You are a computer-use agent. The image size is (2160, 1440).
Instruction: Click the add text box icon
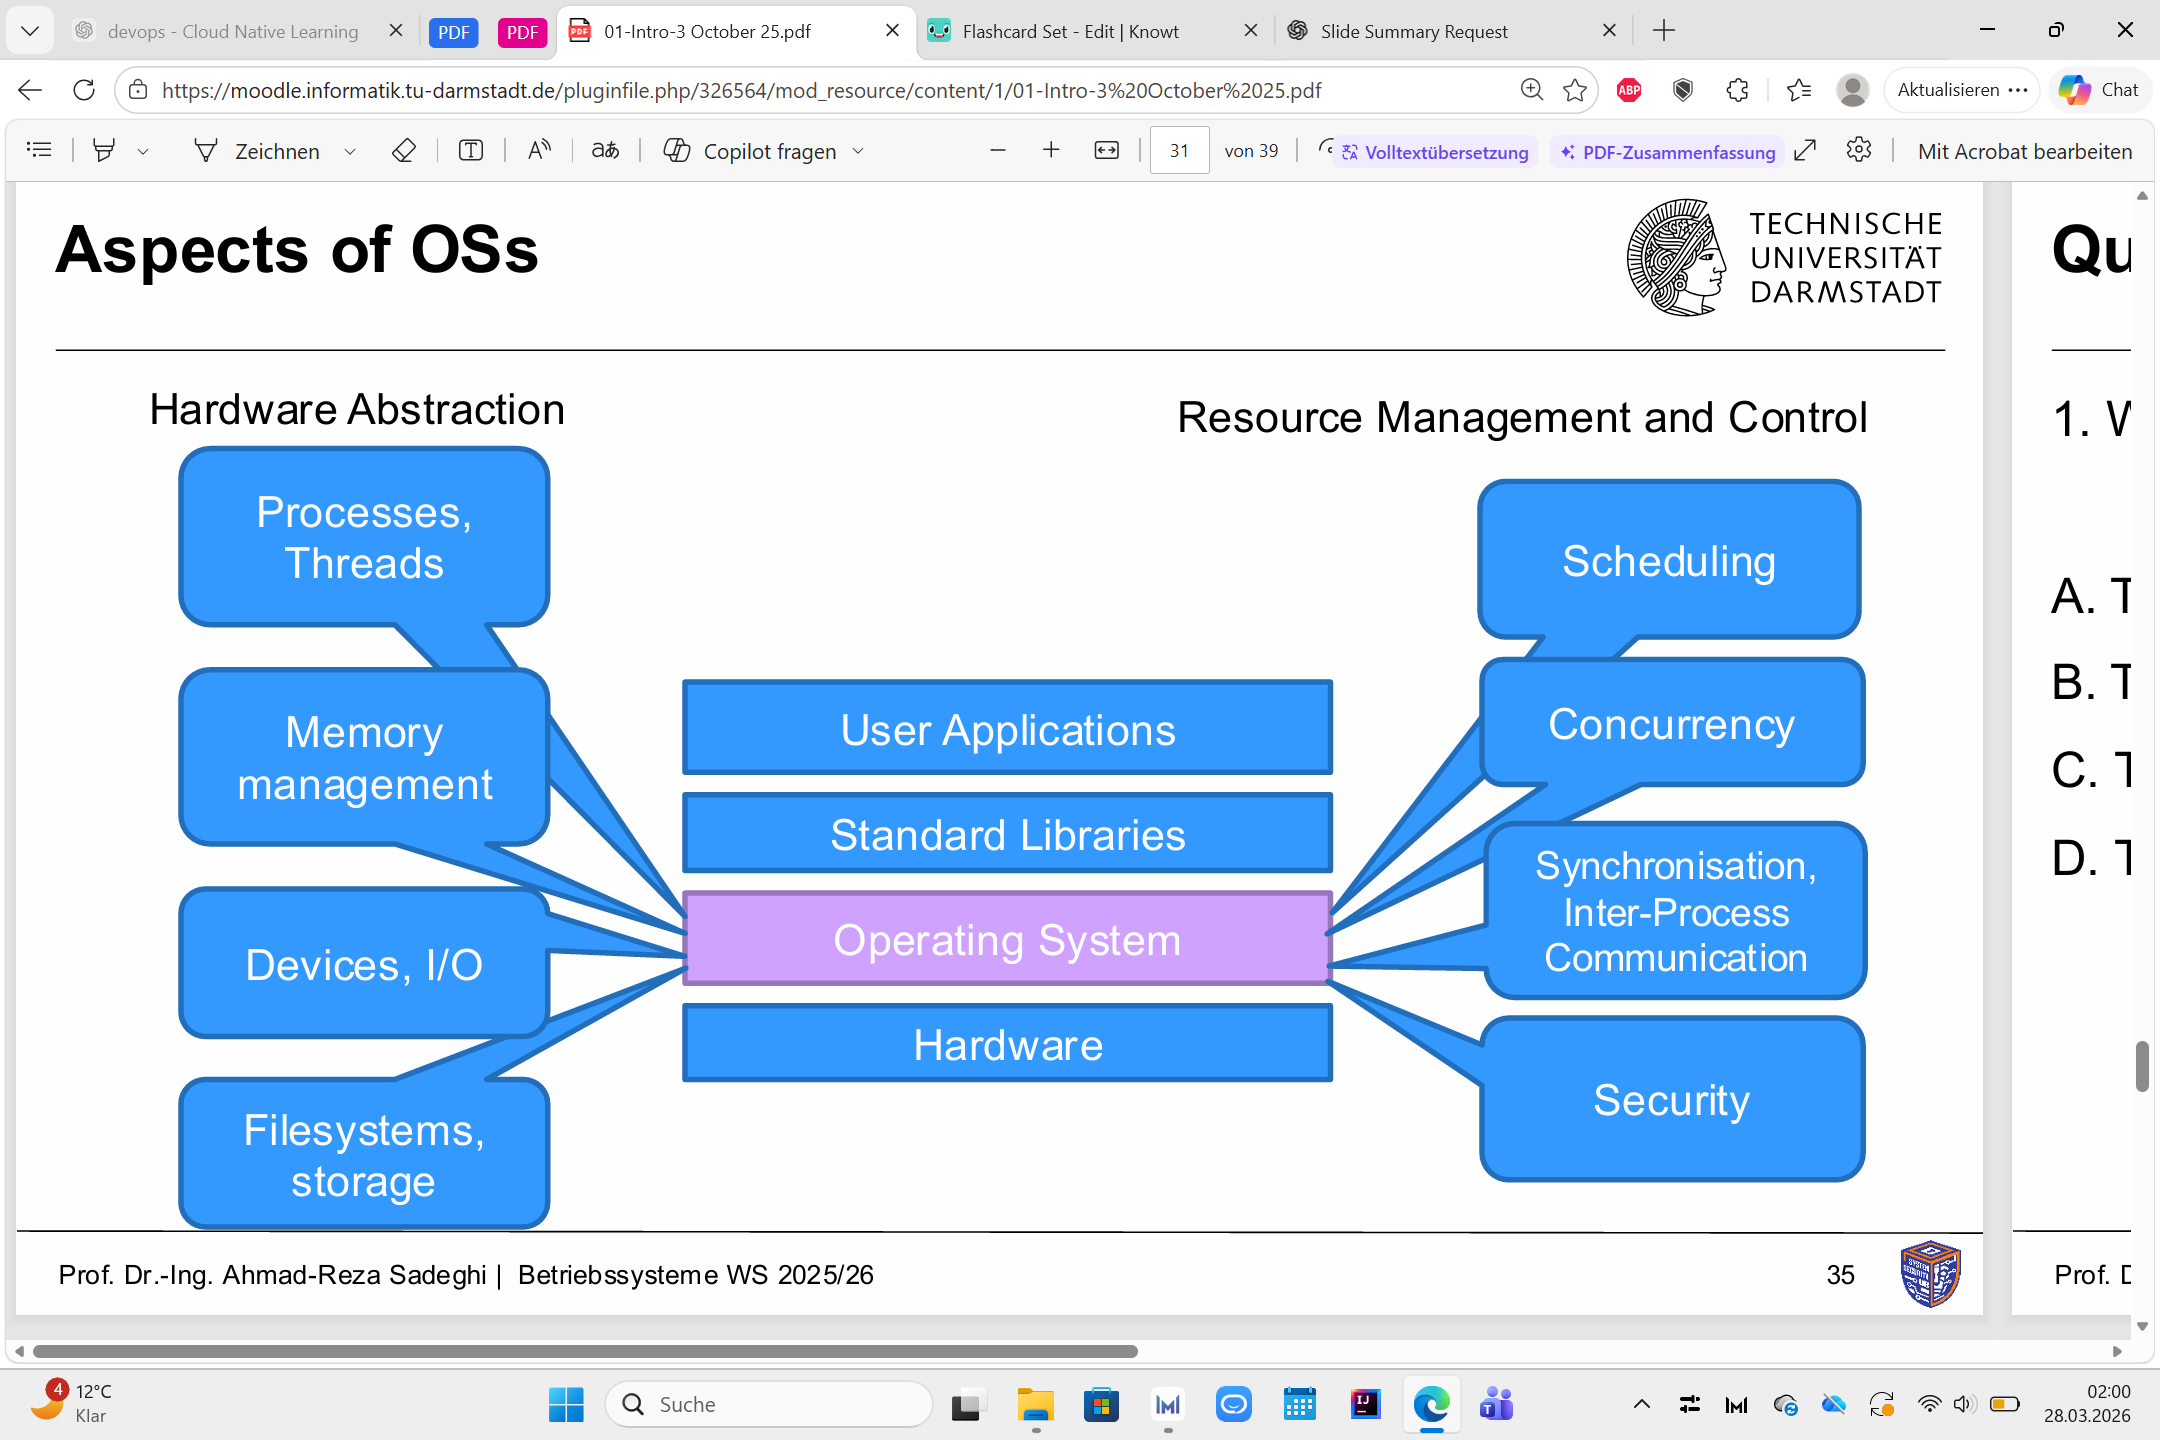(471, 151)
